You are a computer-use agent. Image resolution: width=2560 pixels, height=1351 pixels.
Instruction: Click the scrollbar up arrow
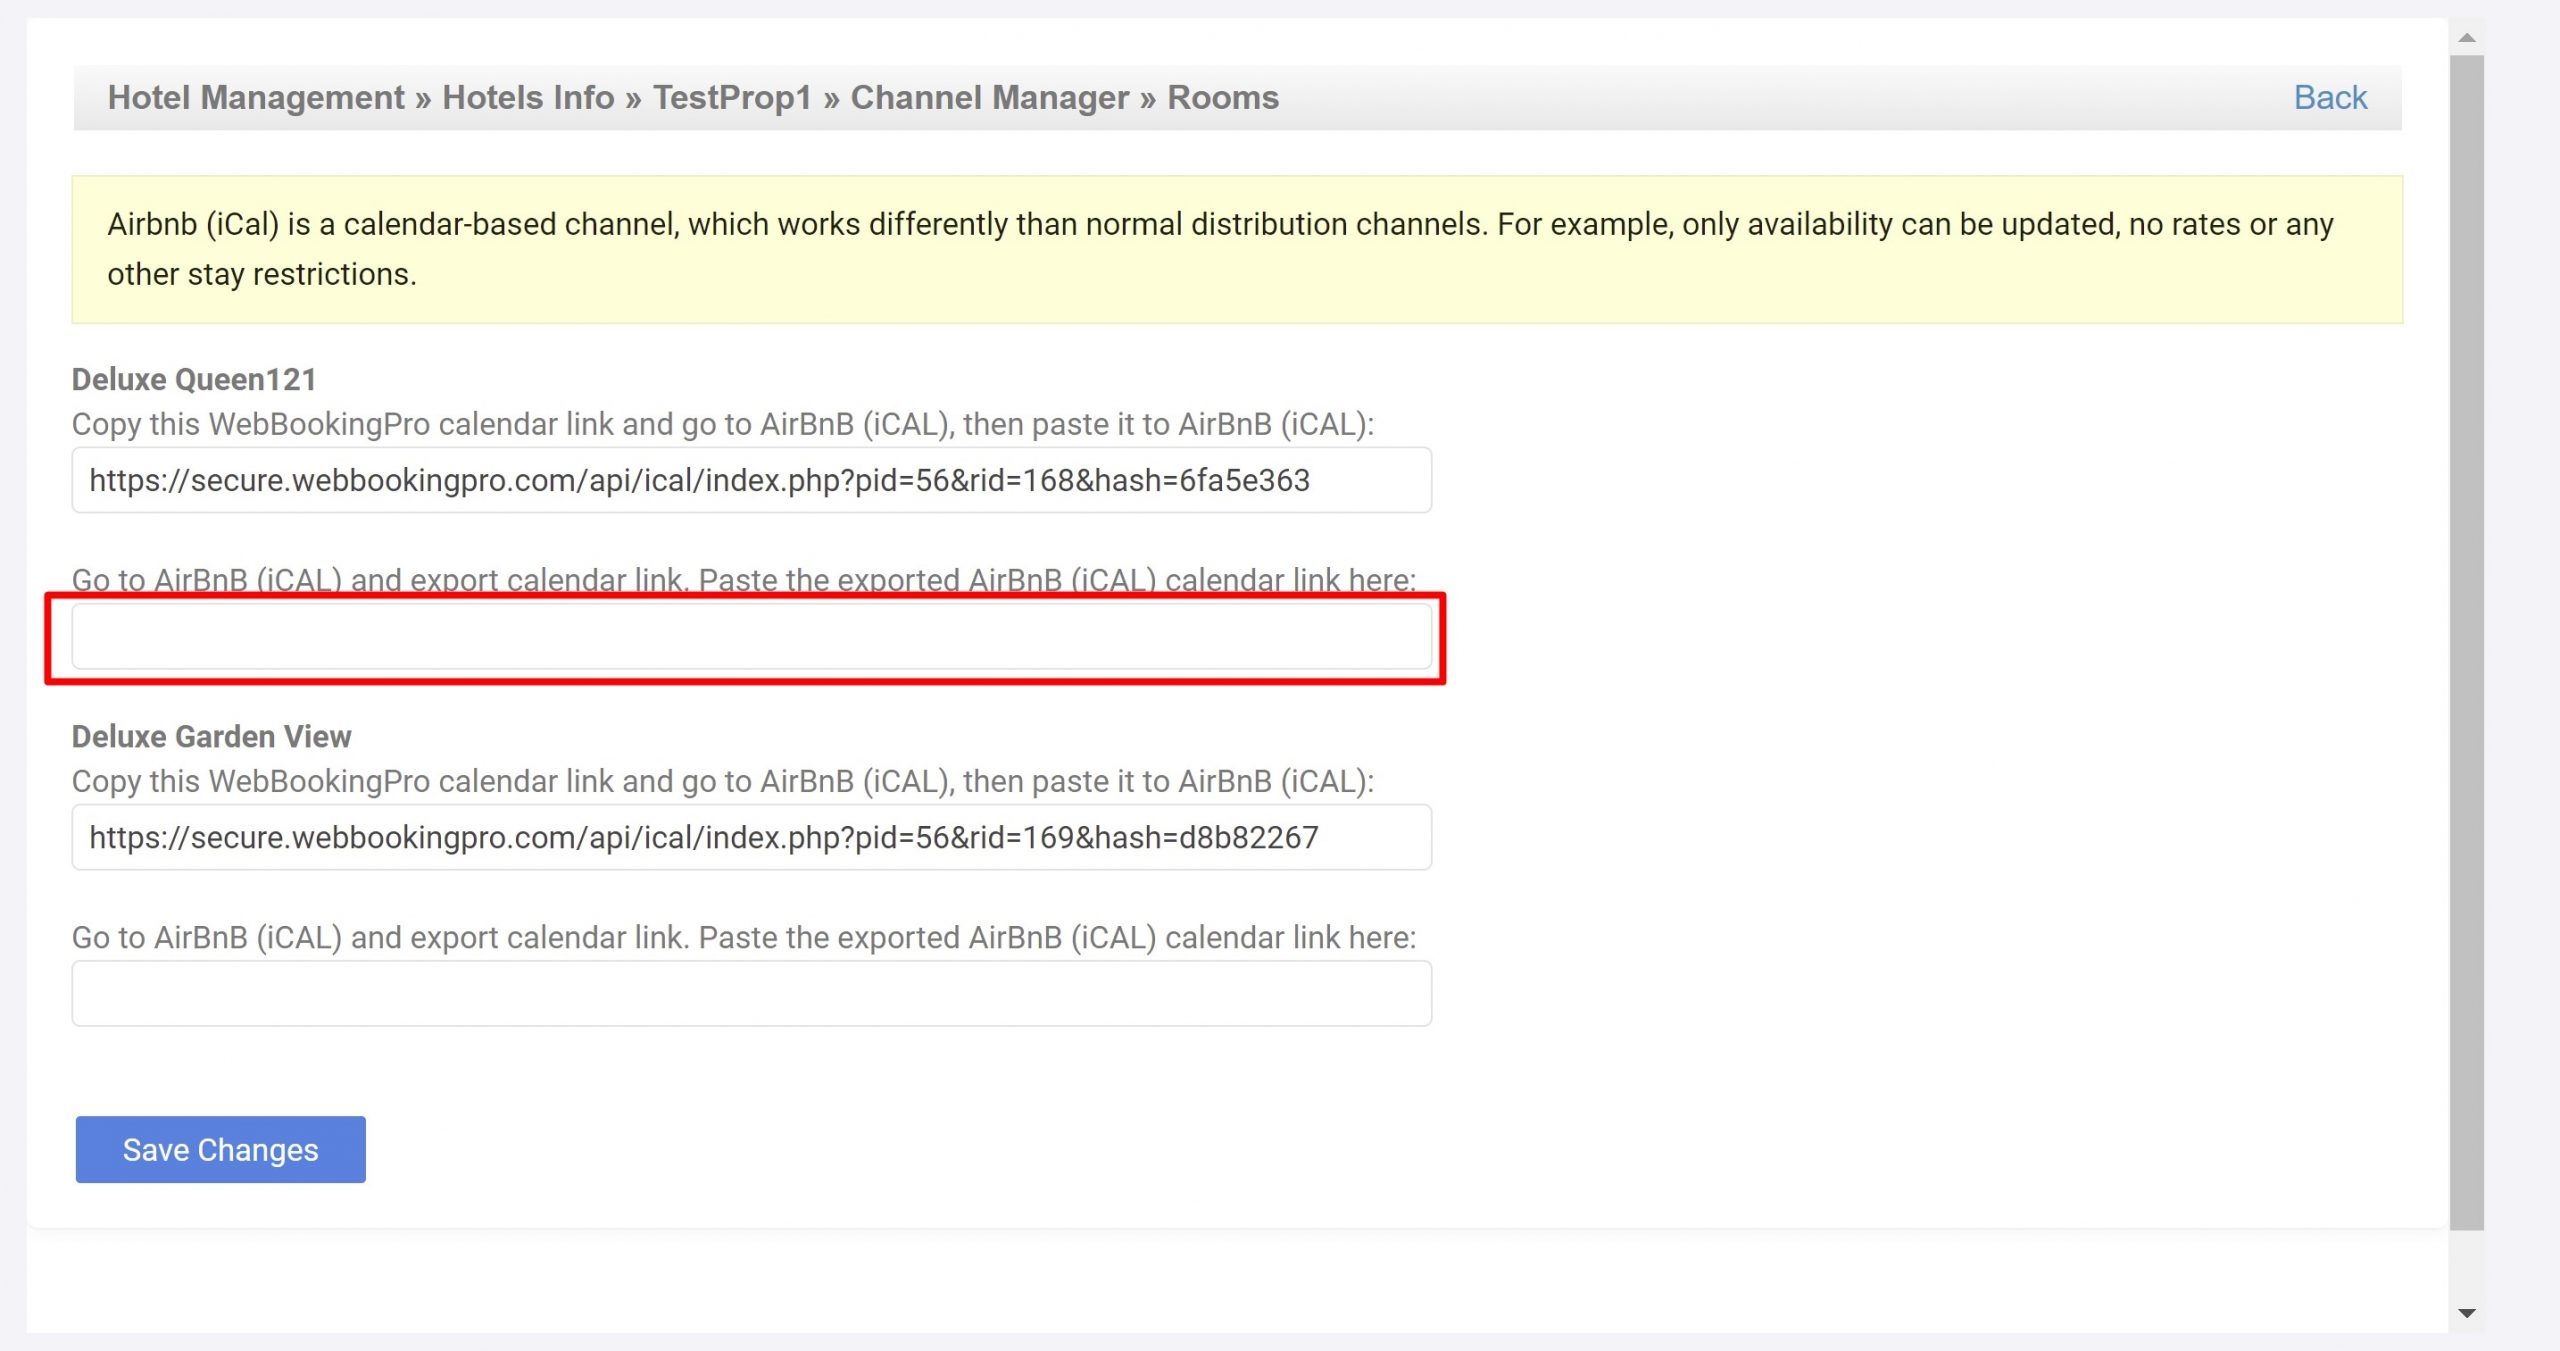pyautogui.click(x=2466, y=38)
